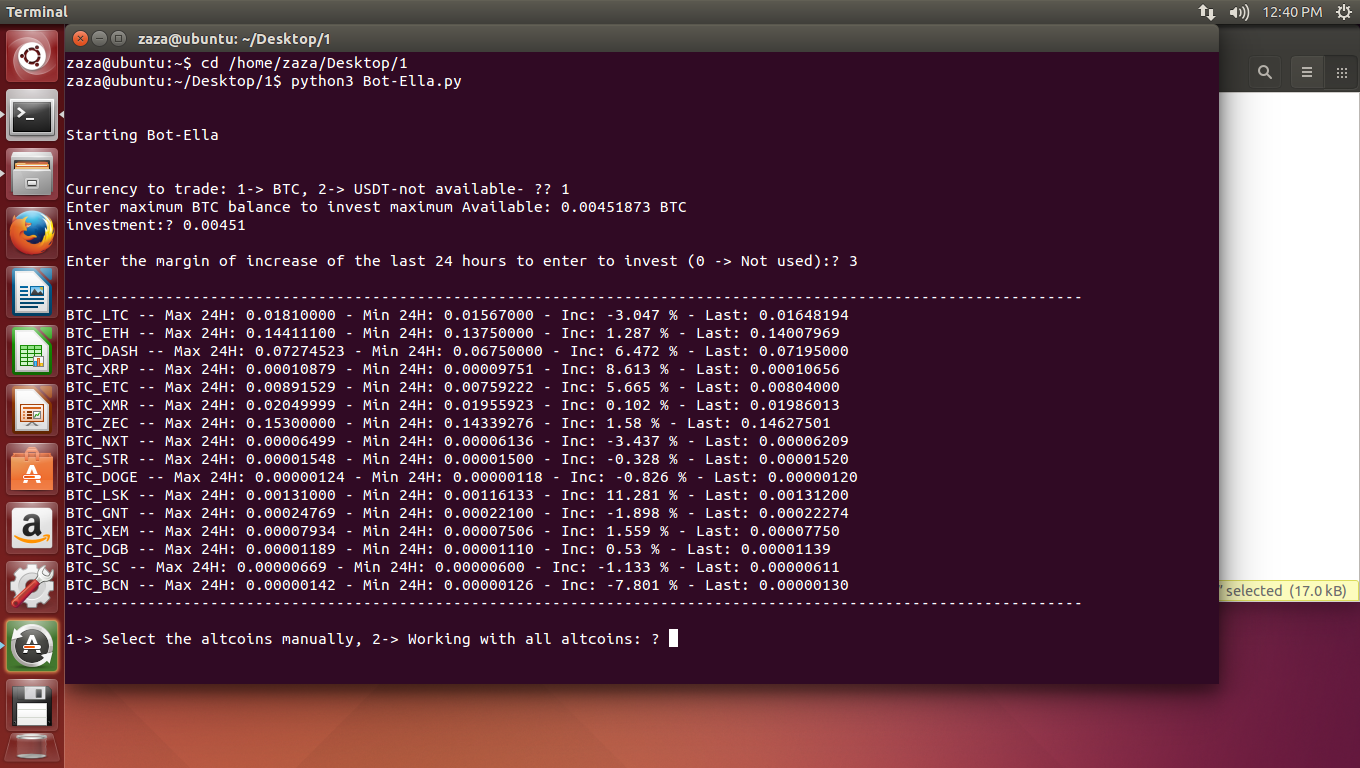
Task: Open the Files manager launcher icon
Action: [x=33, y=176]
